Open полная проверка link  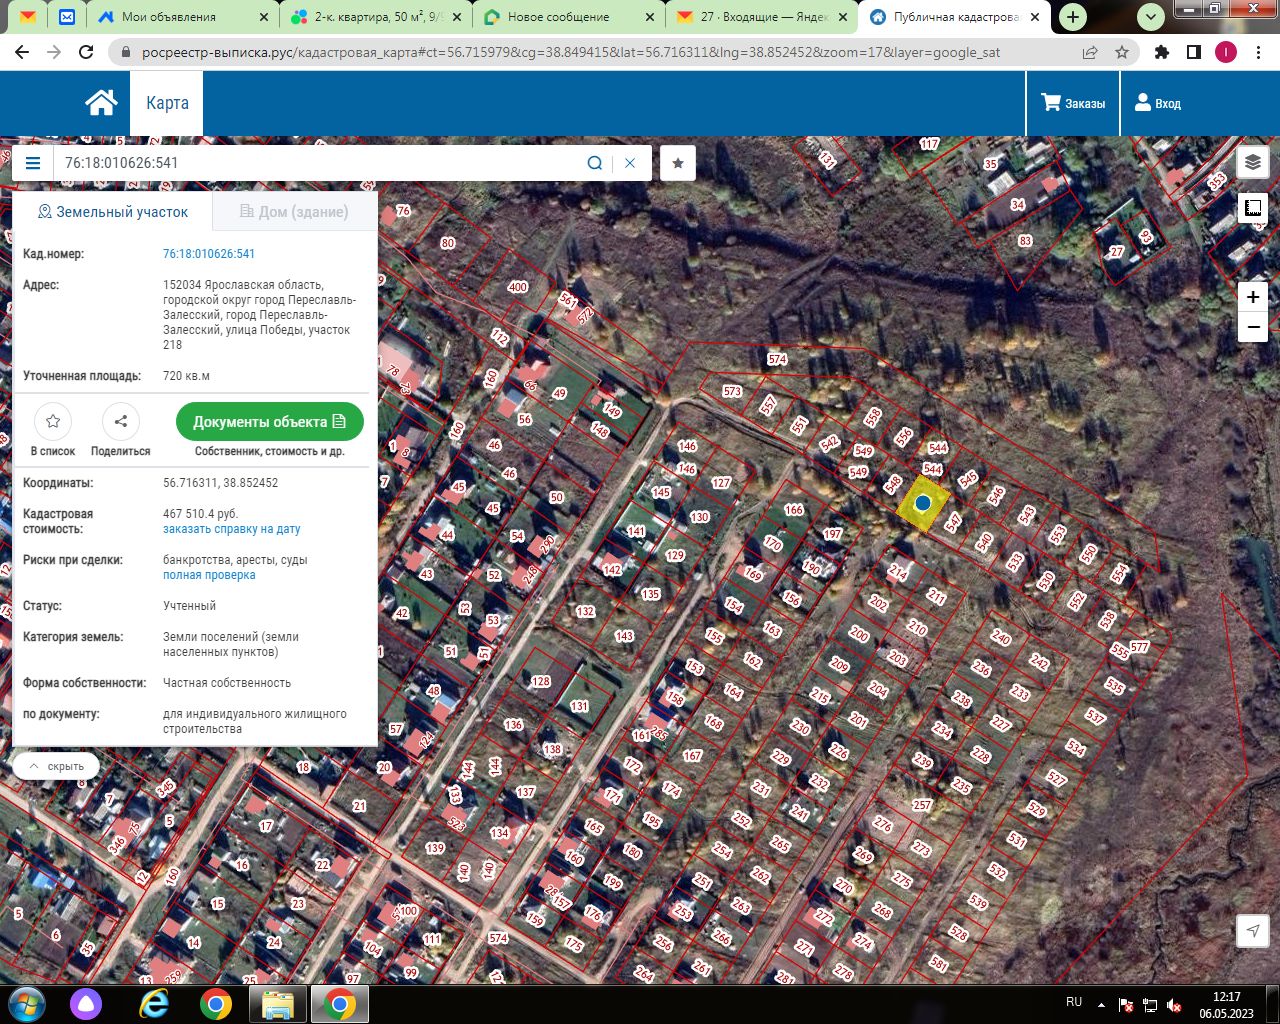[209, 575]
